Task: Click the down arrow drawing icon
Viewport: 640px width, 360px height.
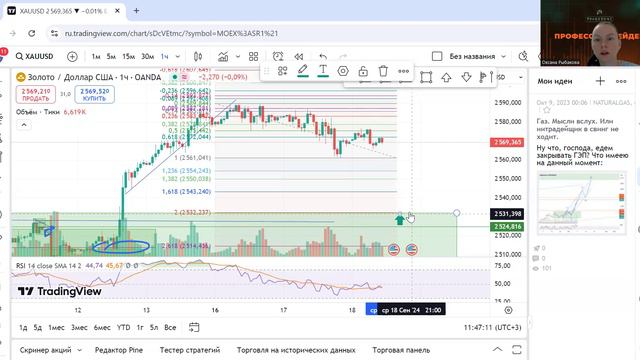Action: coord(466,78)
